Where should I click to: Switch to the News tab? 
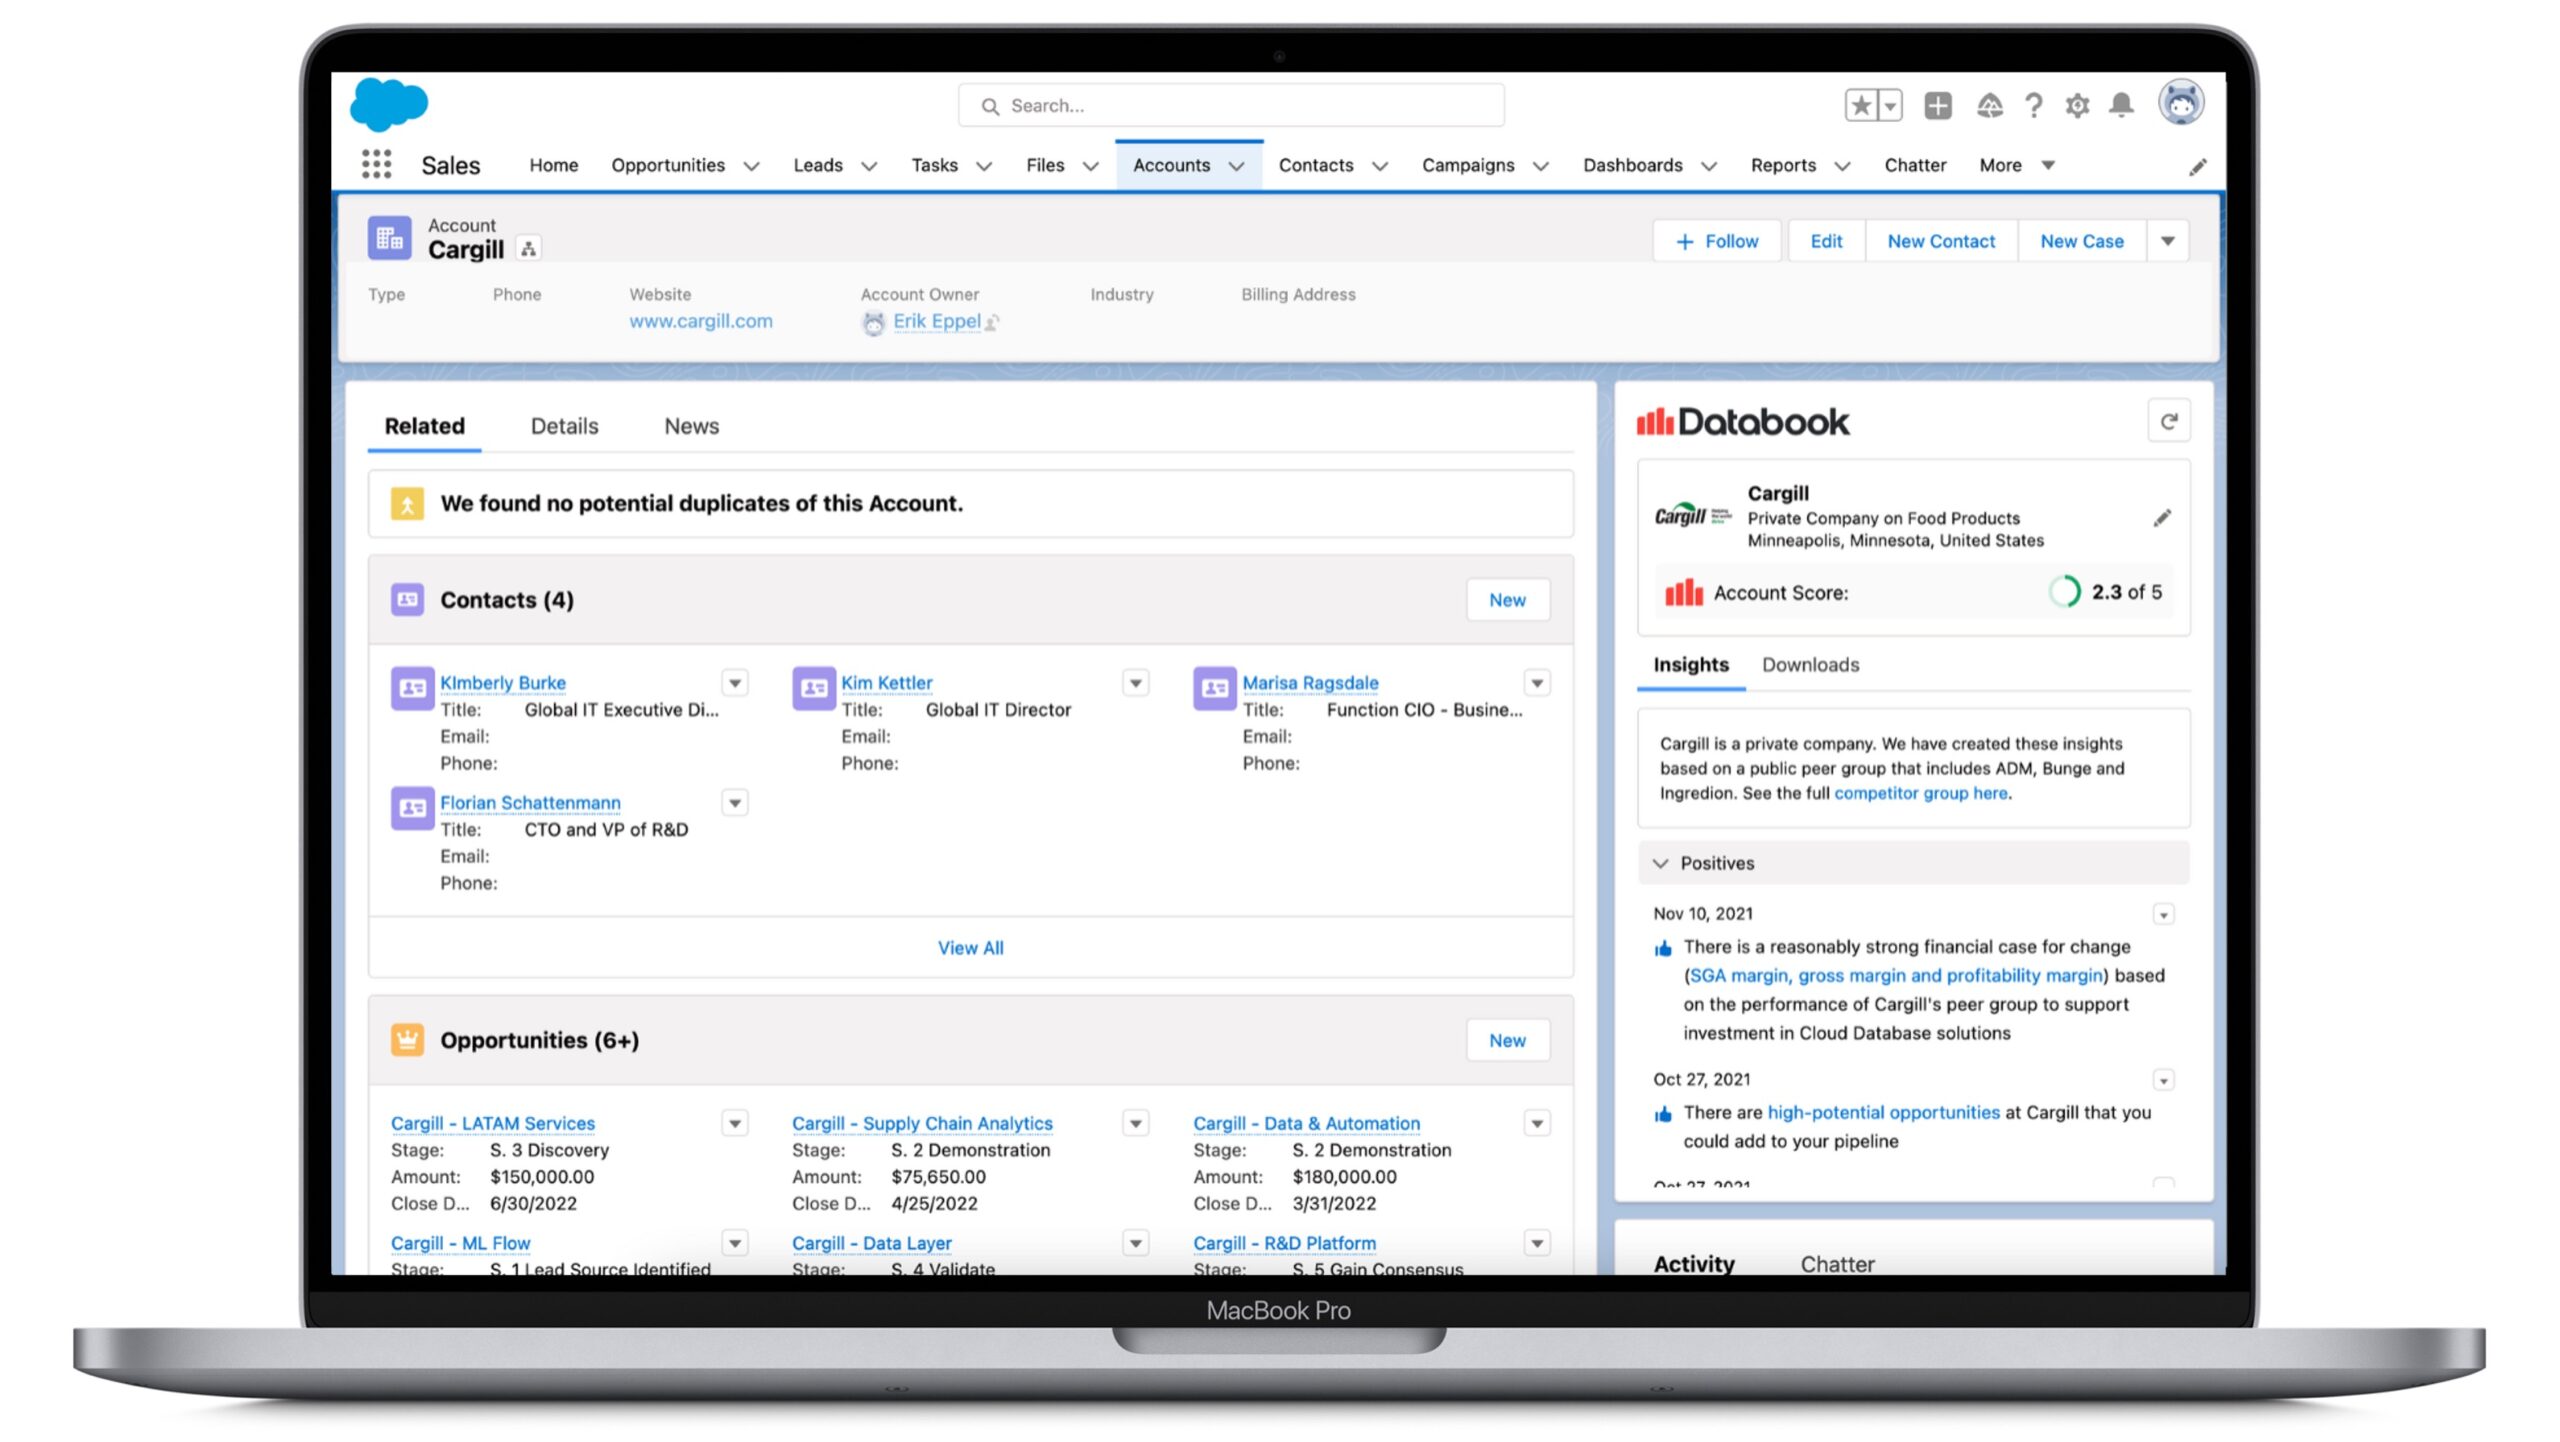click(691, 426)
